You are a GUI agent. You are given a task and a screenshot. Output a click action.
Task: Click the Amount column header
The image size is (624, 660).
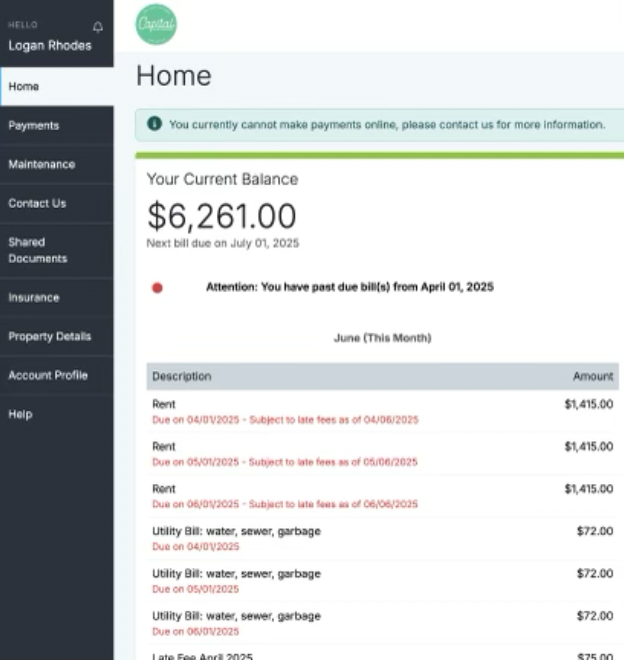click(x=593, y=376)
